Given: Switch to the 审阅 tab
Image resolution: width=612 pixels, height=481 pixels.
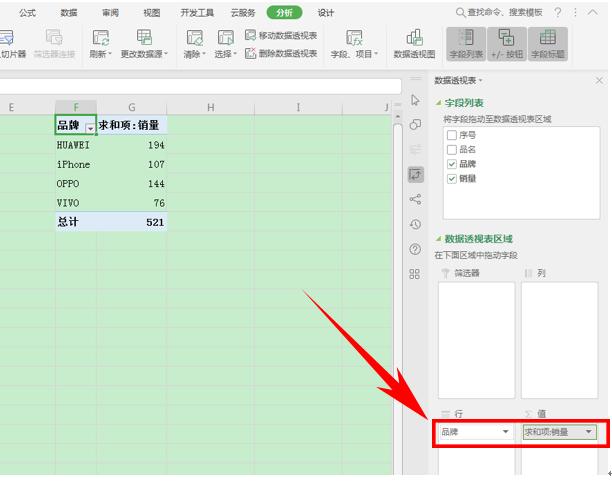Looking at the screenshot, I should pyautogui.click(x=110, y=13).
